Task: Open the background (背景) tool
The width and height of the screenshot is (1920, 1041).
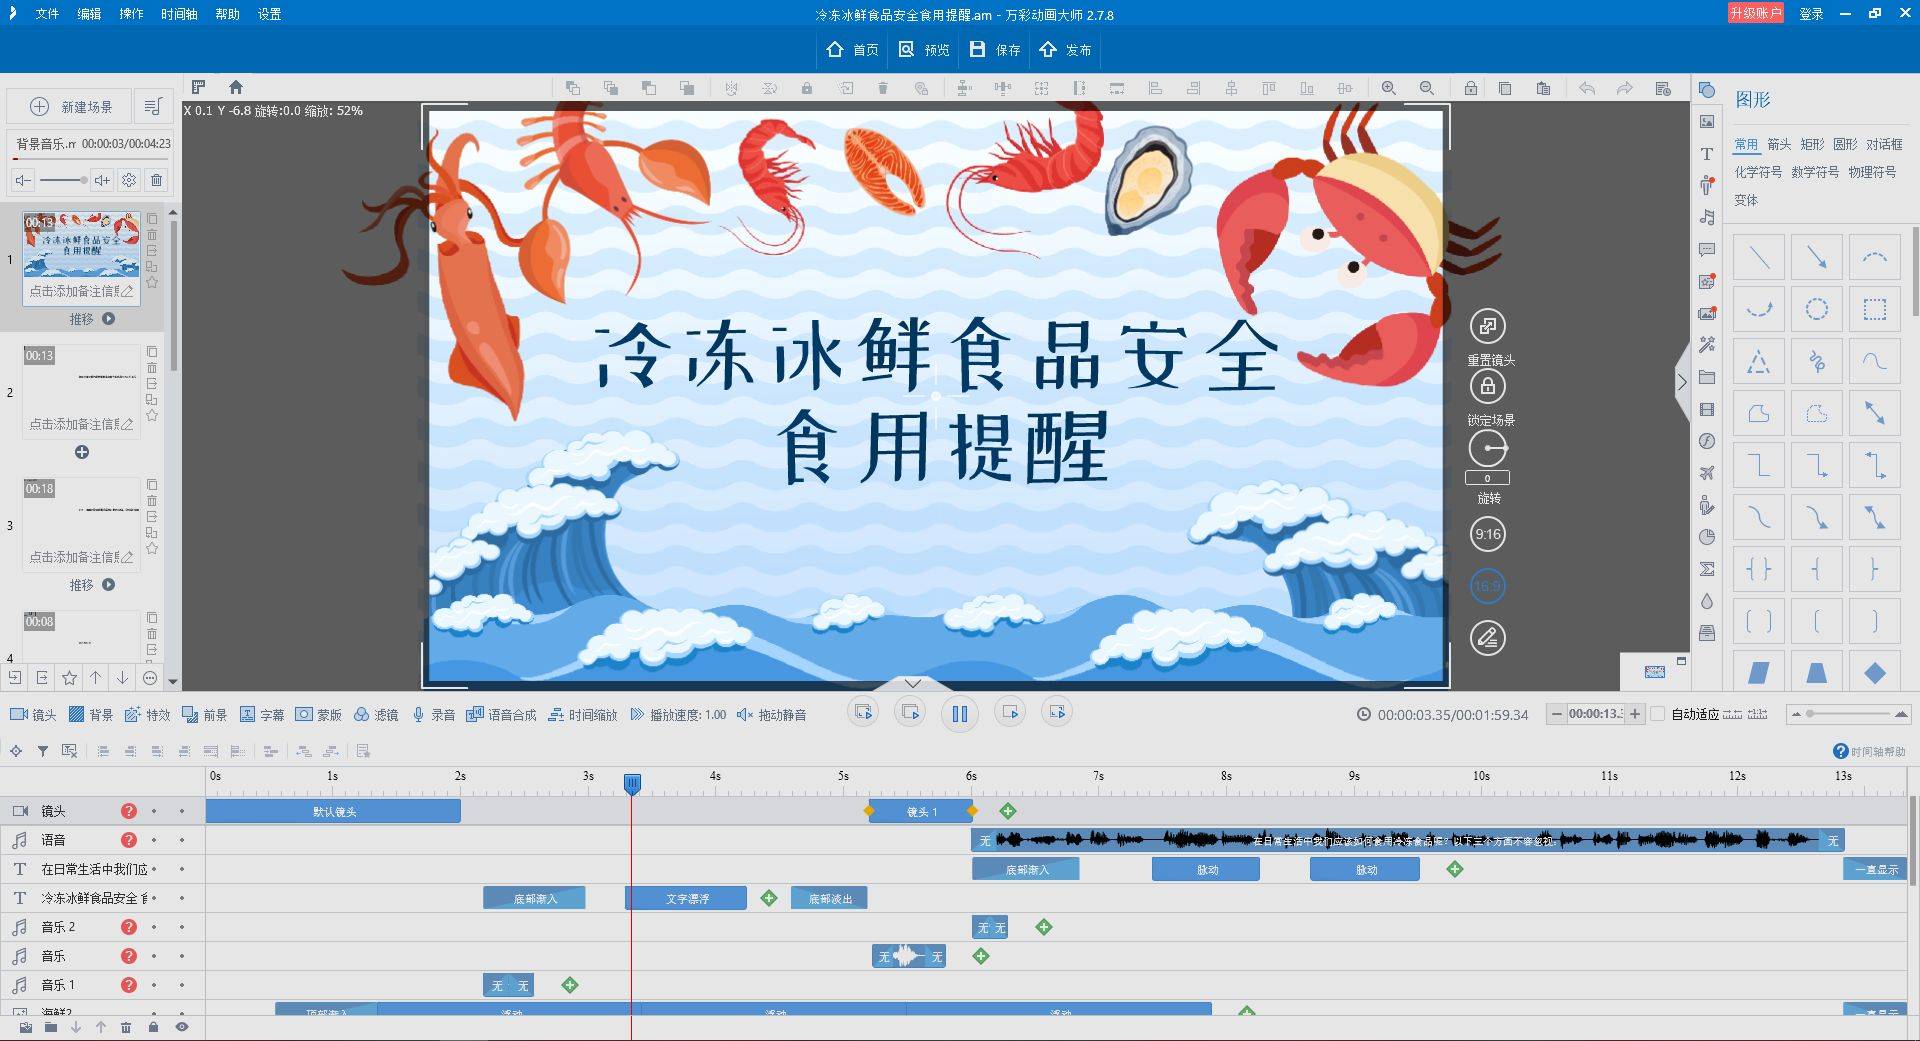Action: pyautogui.click(x=91, y=714)
